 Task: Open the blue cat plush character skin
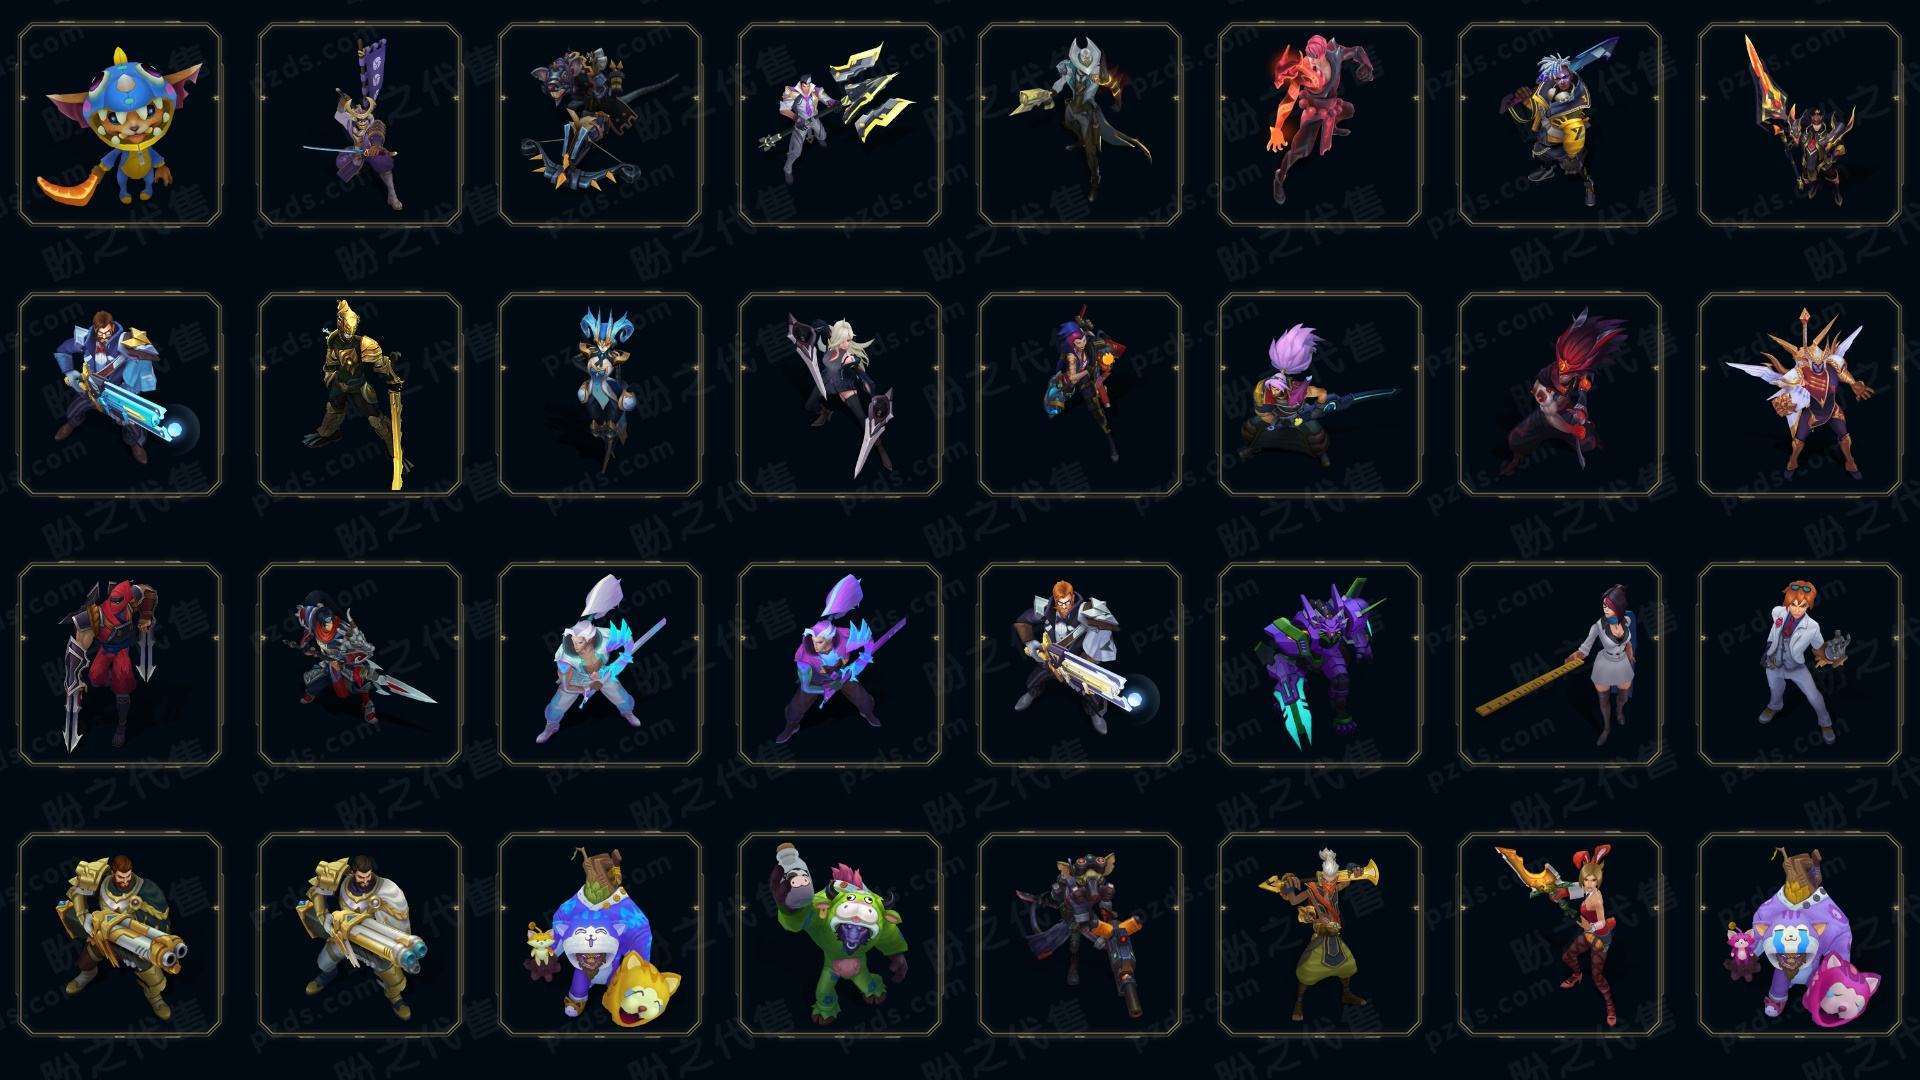600,934
